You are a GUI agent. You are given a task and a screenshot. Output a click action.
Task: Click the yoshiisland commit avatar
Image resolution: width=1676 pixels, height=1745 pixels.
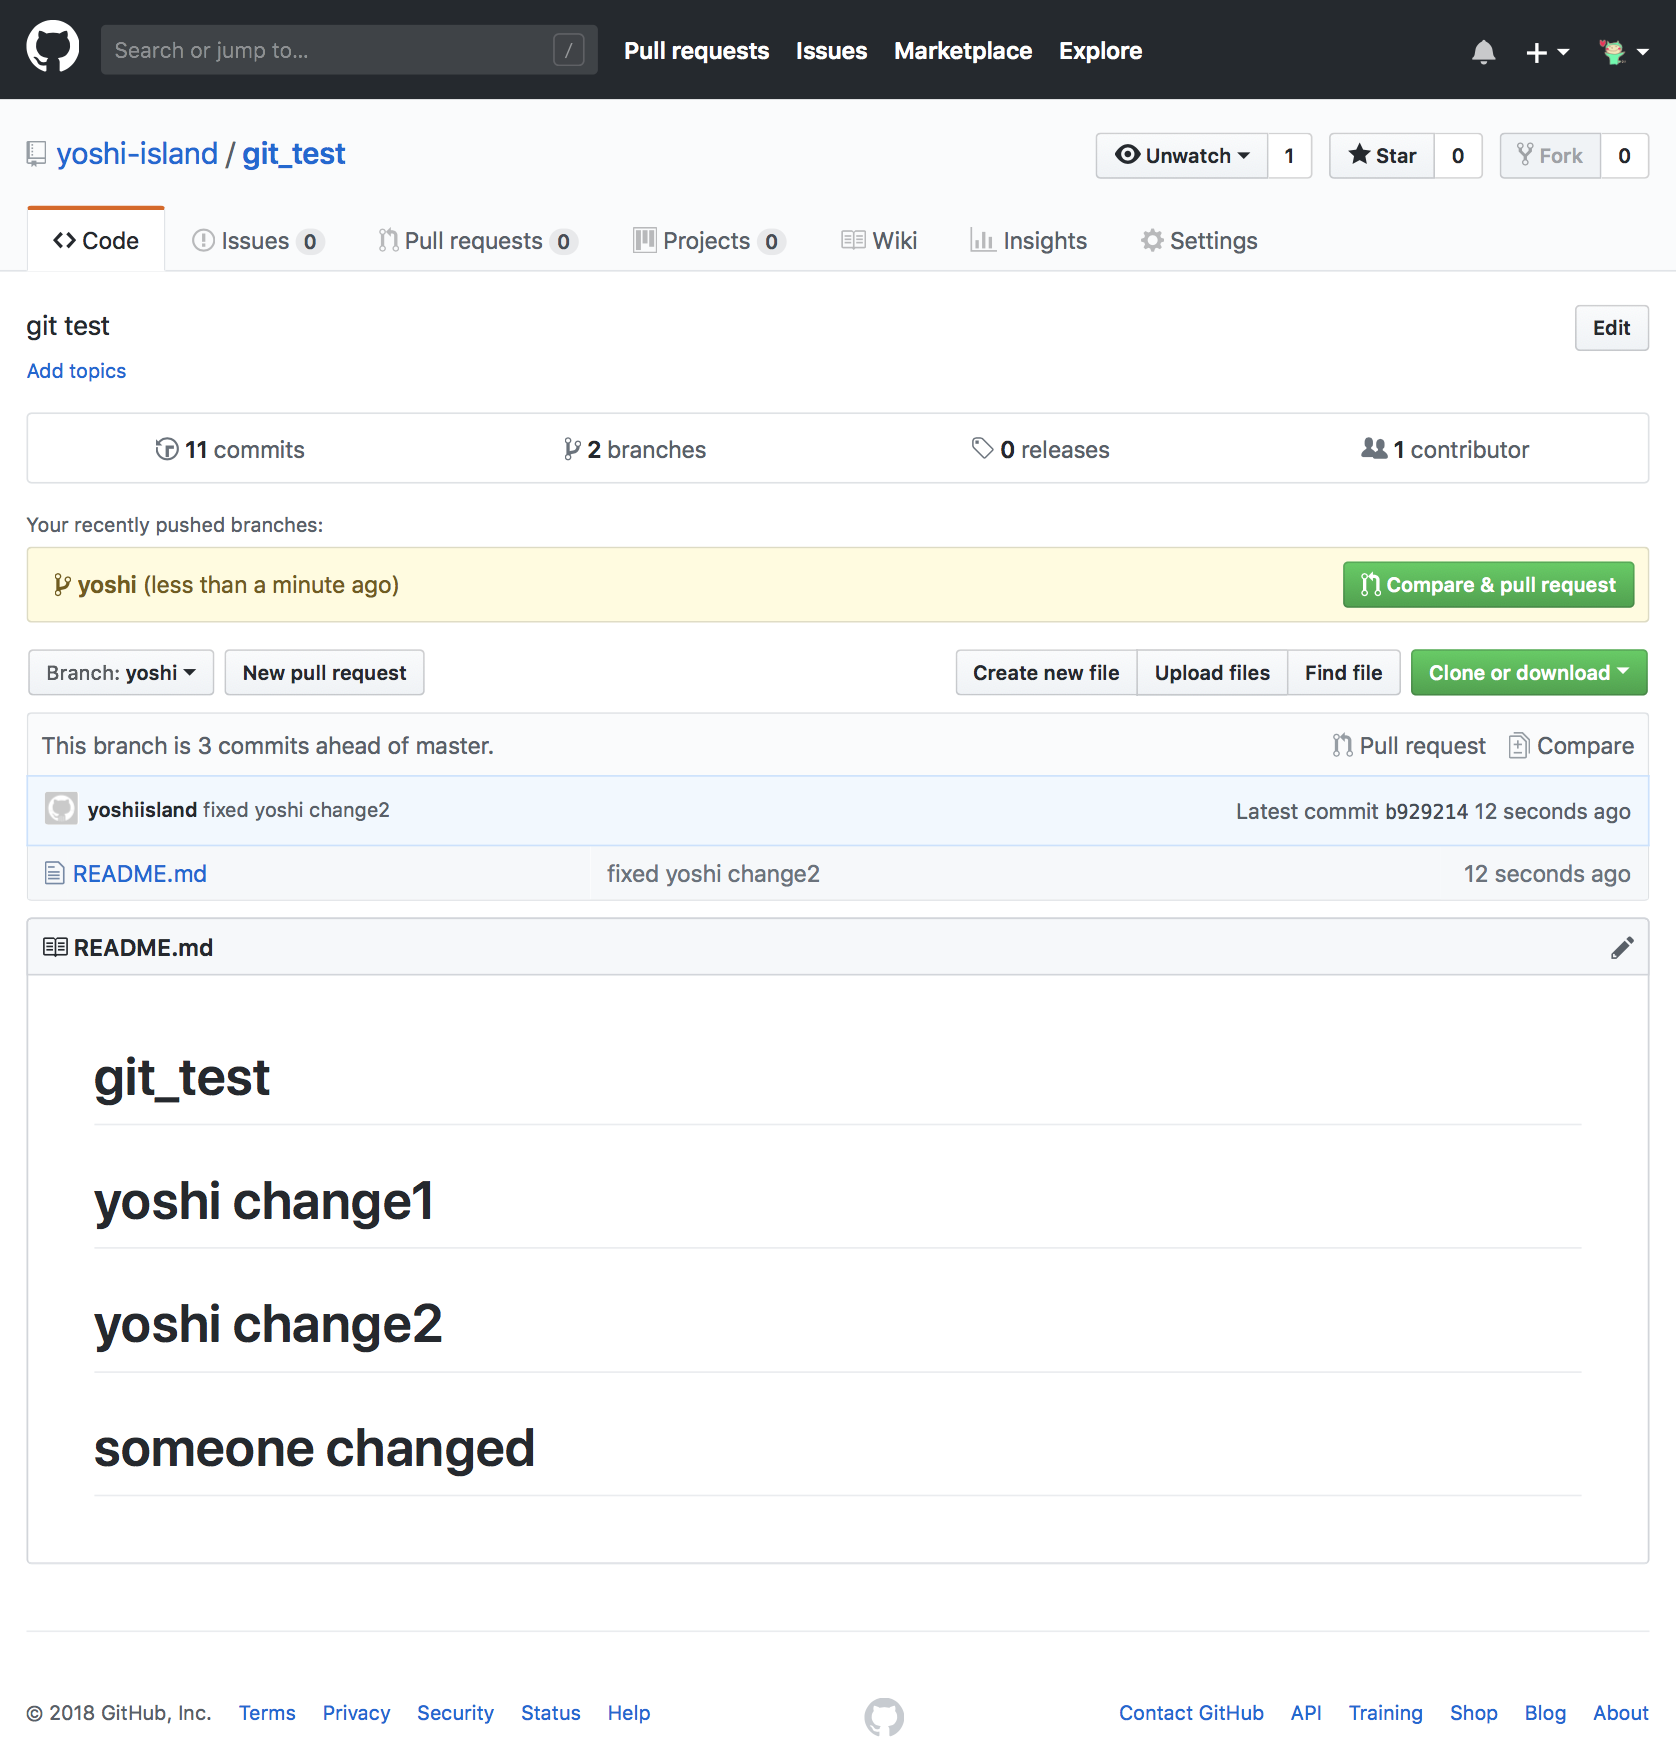(61, 809)
